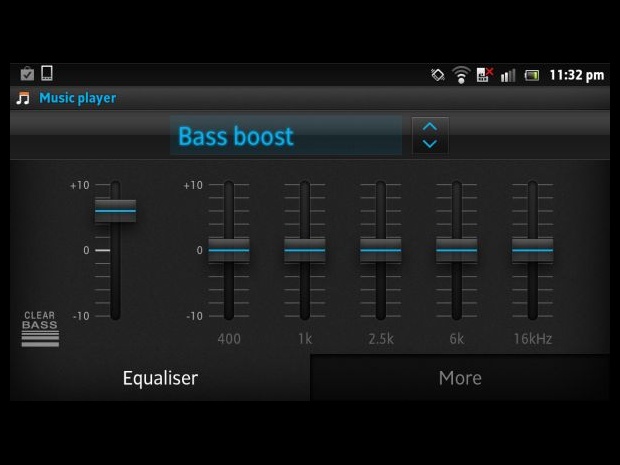Click the 6k band slider handle

click(457, 250)
